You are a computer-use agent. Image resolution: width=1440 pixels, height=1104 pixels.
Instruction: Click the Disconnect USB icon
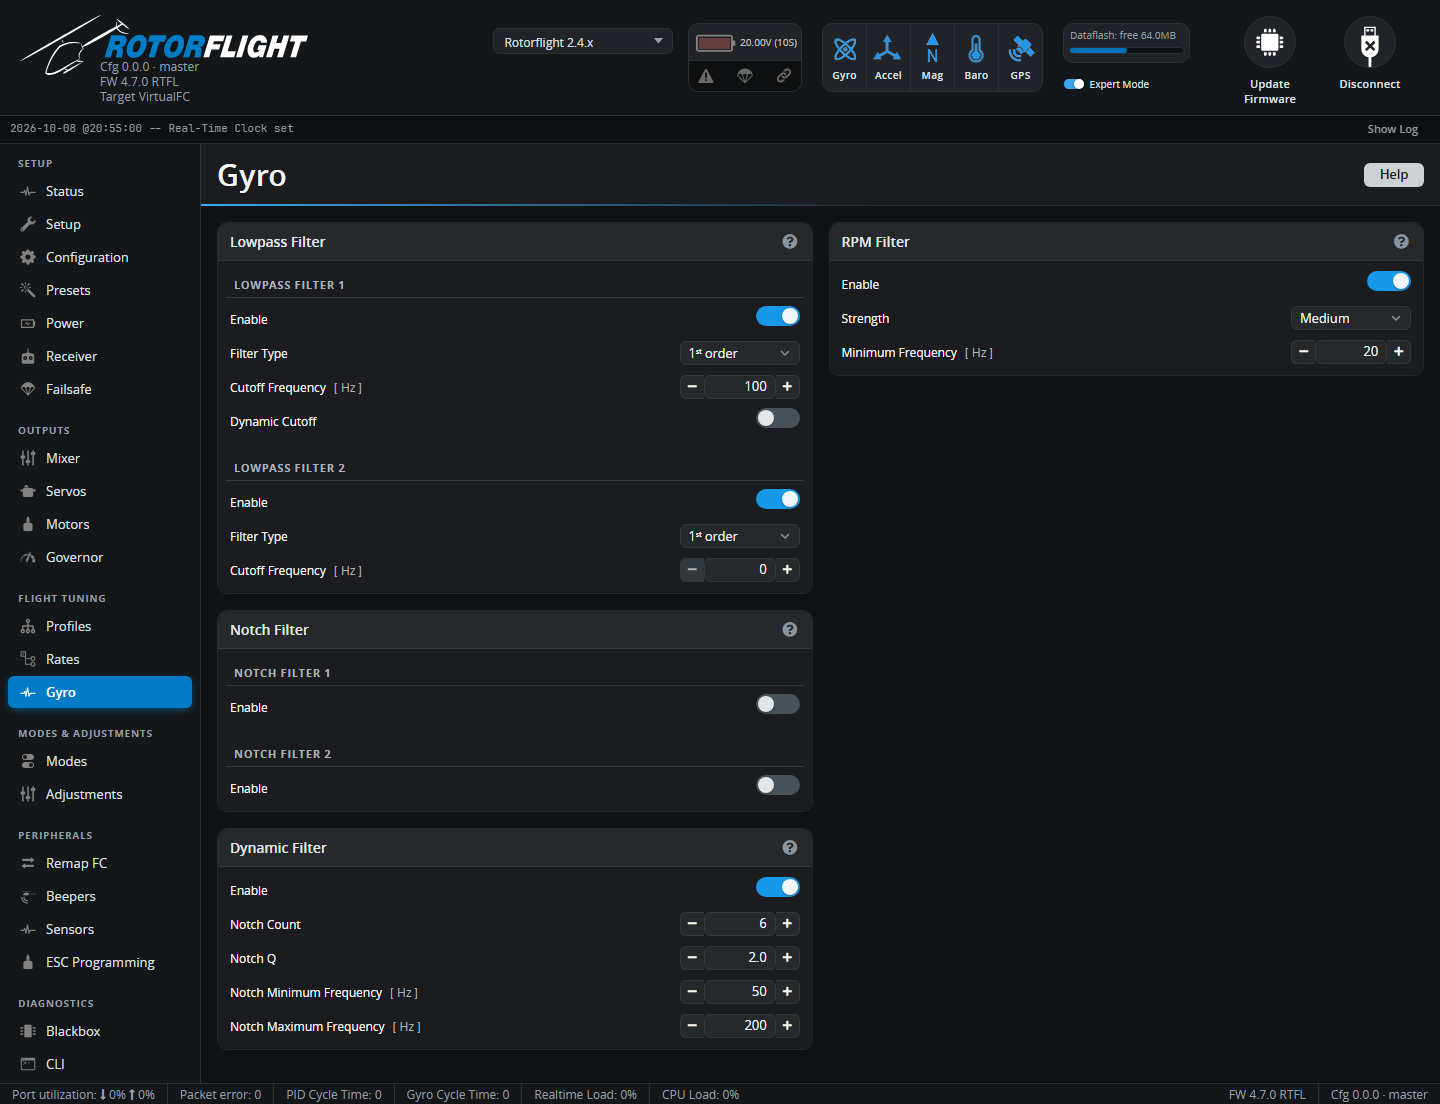1370,42
